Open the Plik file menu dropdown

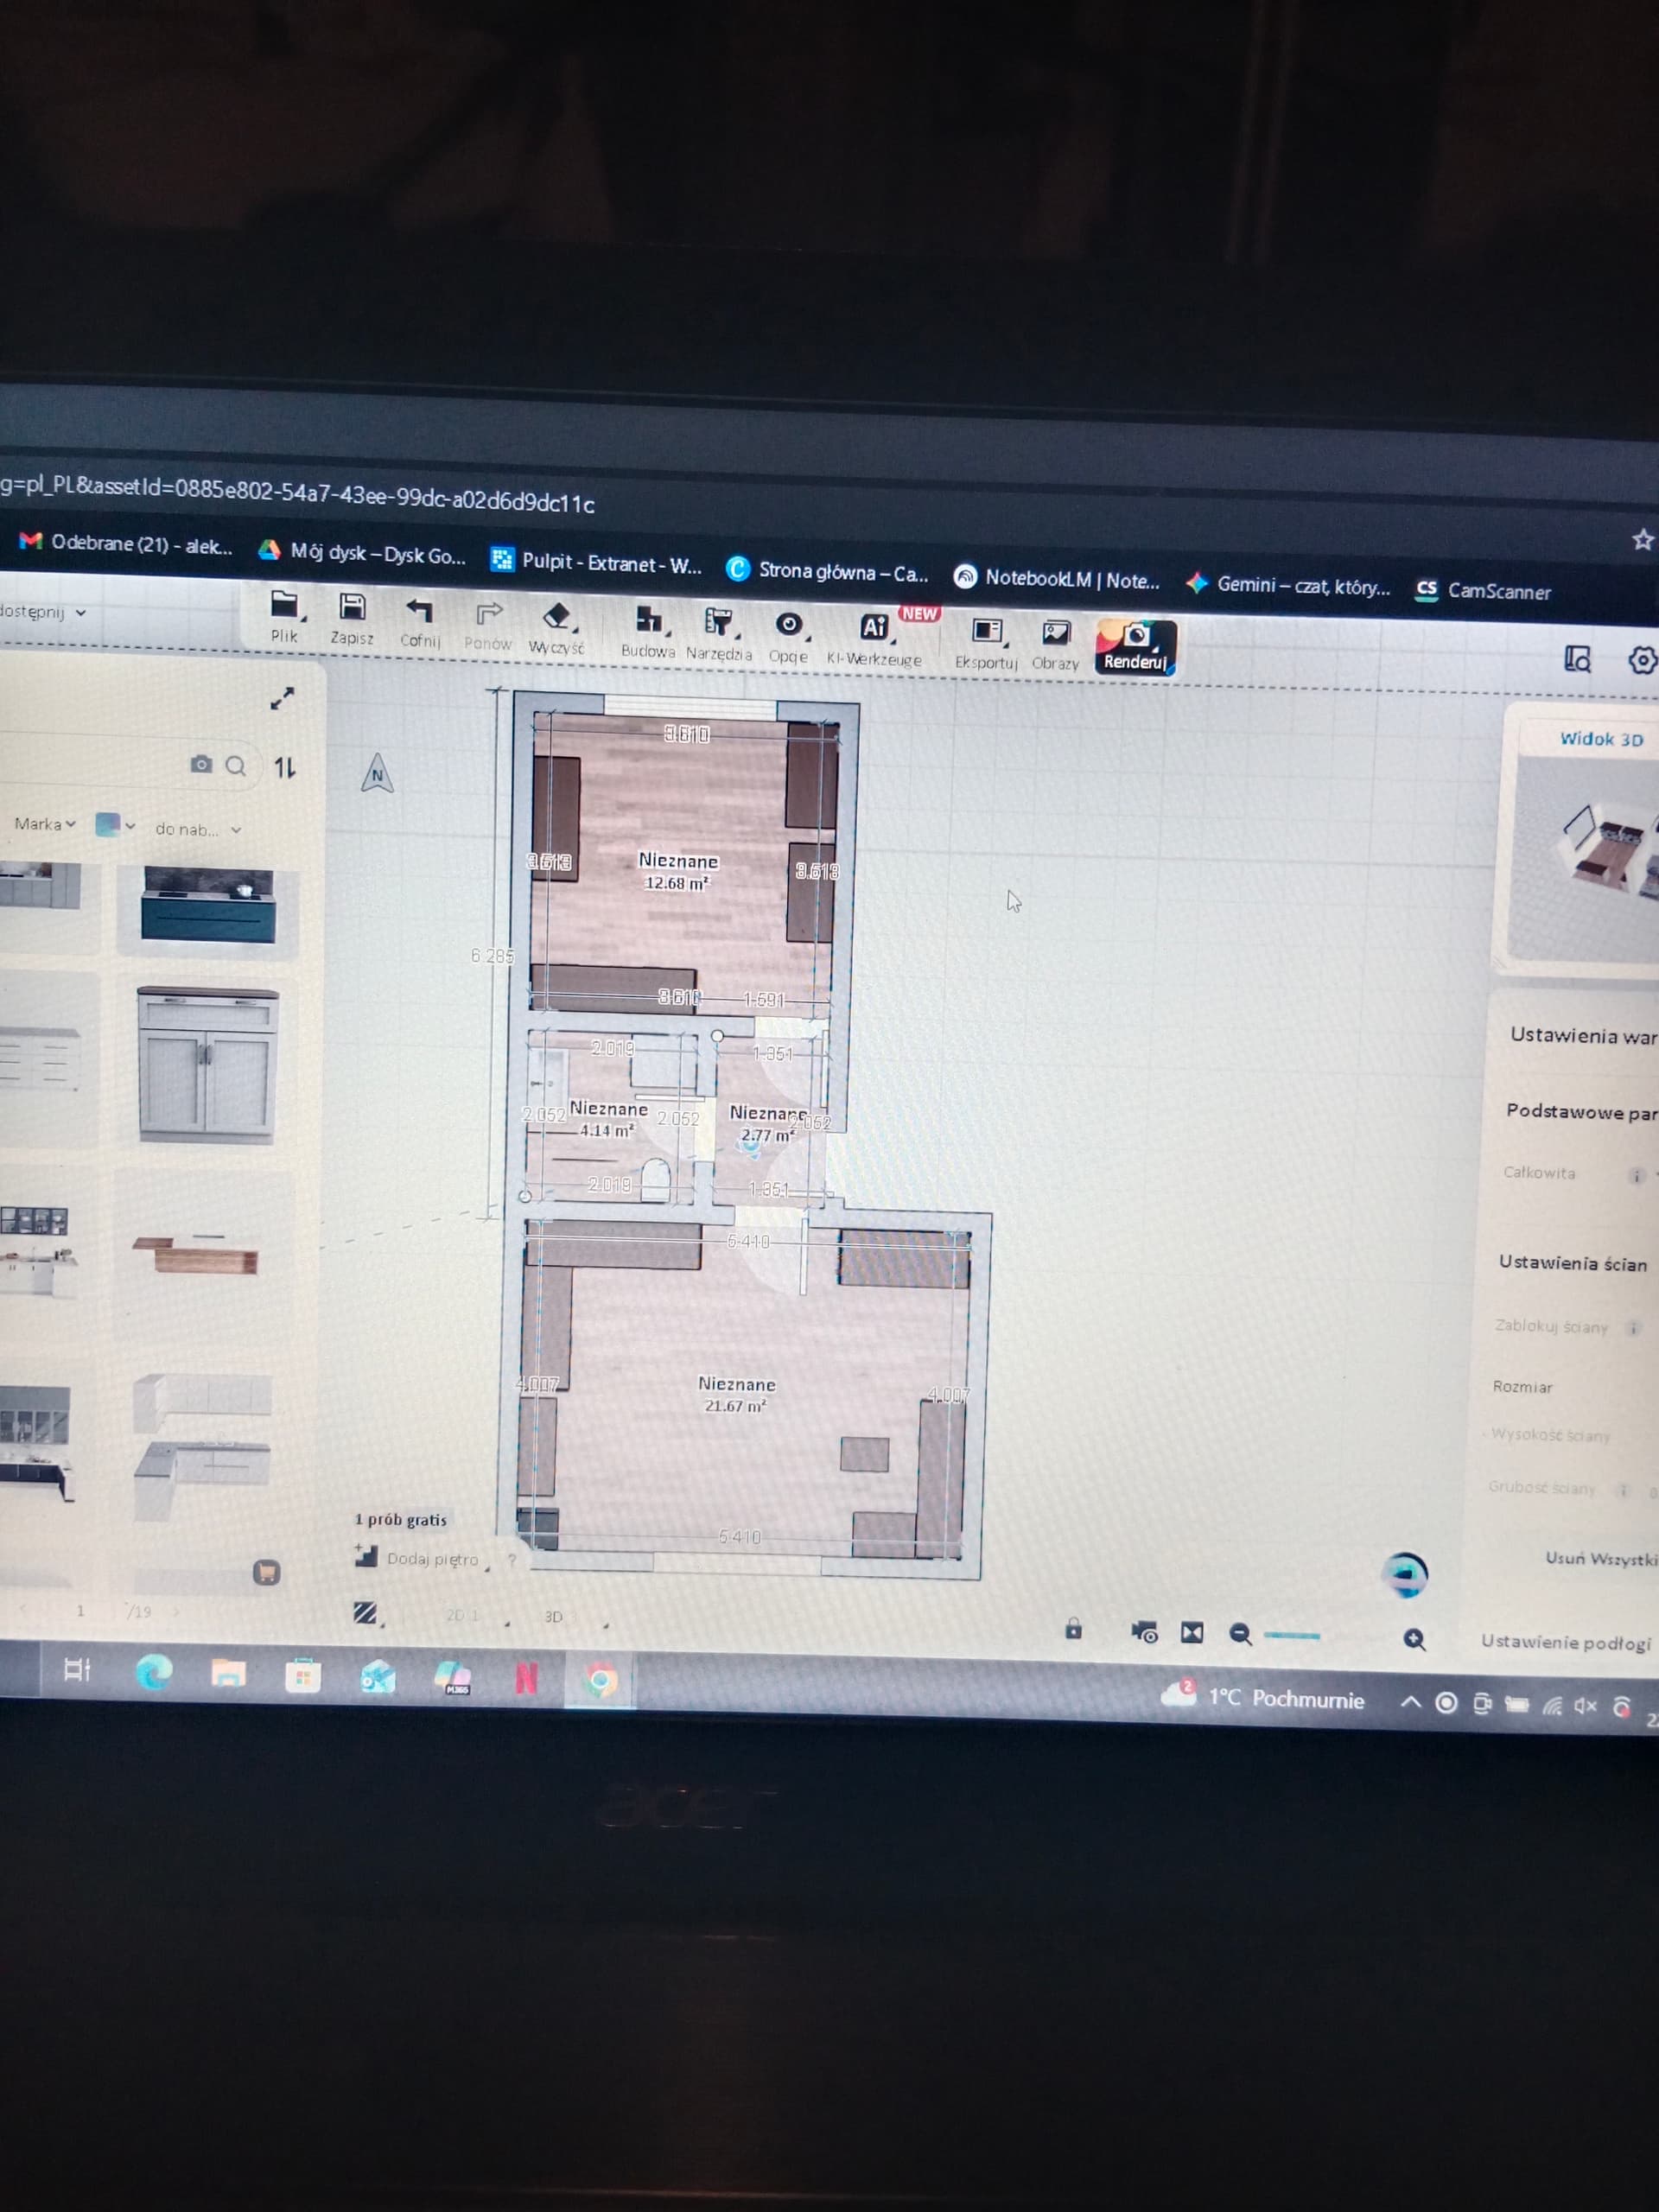[285, 606]
